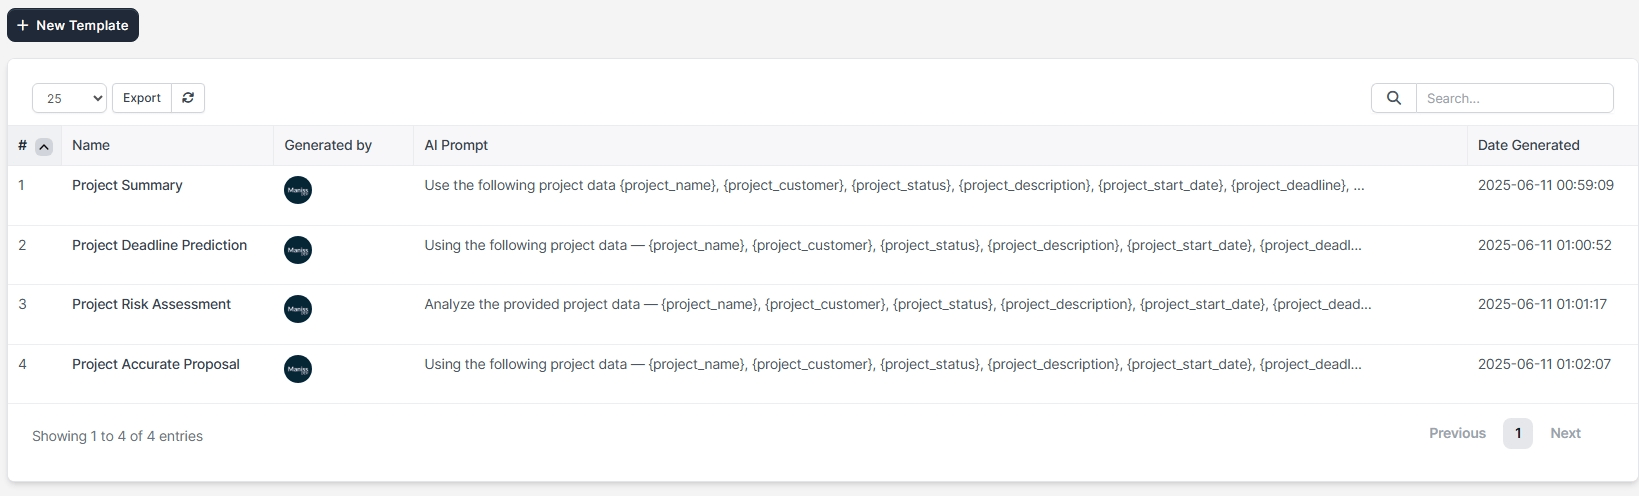Open the Project Accurate Proposal template
The image size is (1639, 496).
tap(156, 364)
